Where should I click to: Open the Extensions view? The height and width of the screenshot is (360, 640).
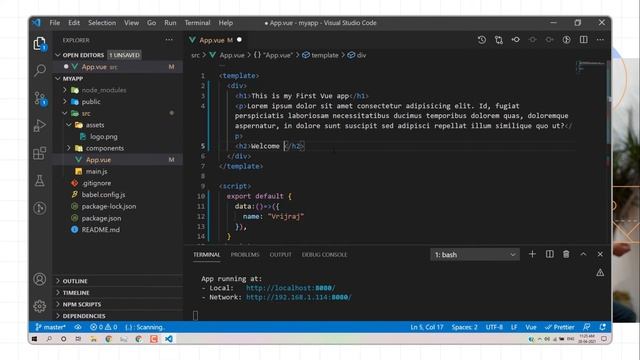[40, 153]
